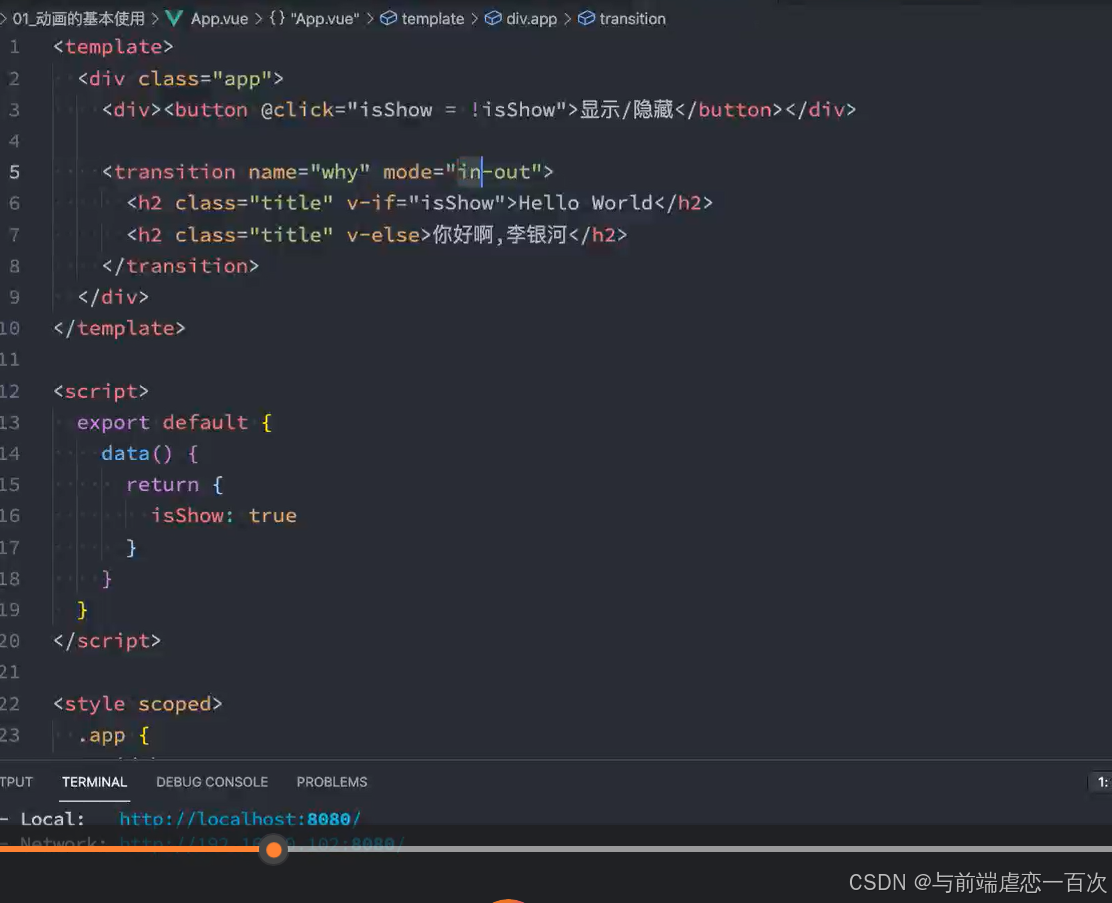
Task: Switch to the PROBLEMS tab
Action: (332, 782)
